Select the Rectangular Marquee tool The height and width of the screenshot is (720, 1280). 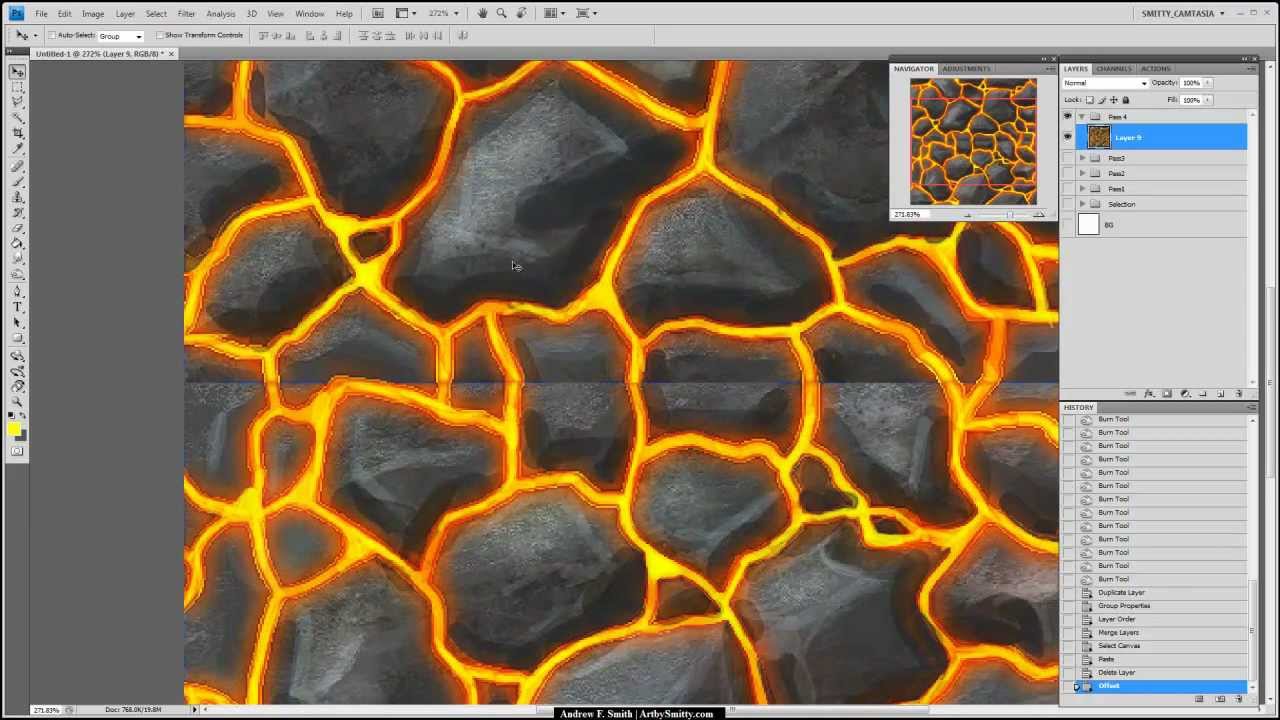pos(18,87)
